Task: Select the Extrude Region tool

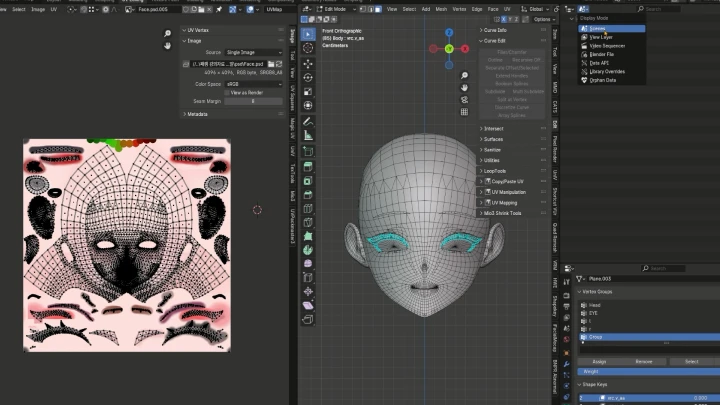Action: click(308, 167)
